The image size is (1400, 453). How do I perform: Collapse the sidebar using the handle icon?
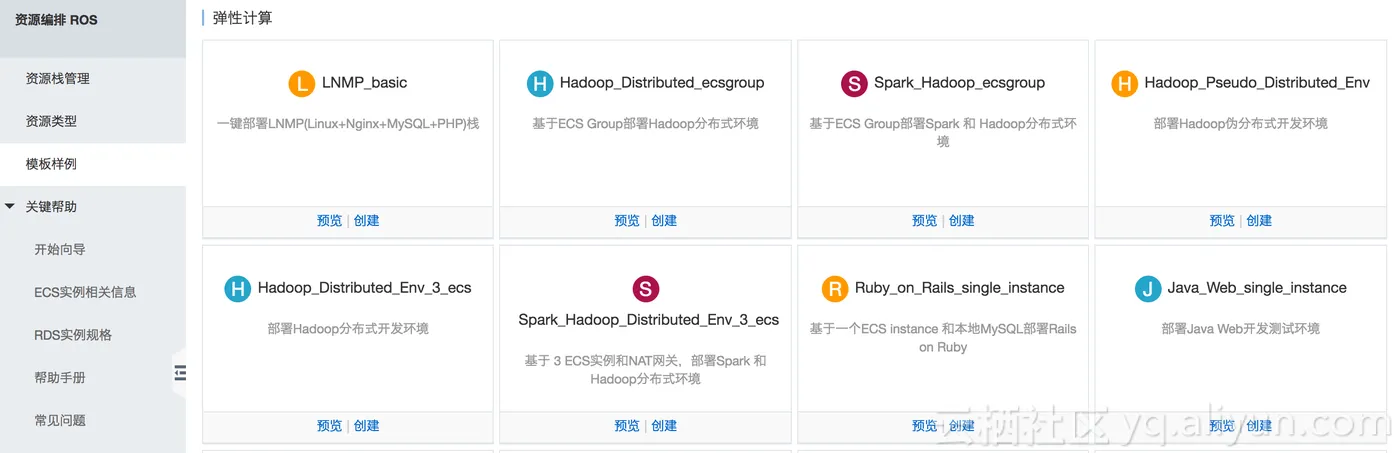pos(180,373)
